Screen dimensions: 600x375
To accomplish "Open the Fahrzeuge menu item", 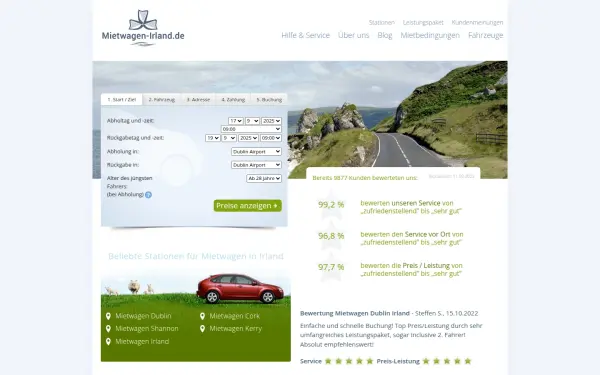I will 486,35.
